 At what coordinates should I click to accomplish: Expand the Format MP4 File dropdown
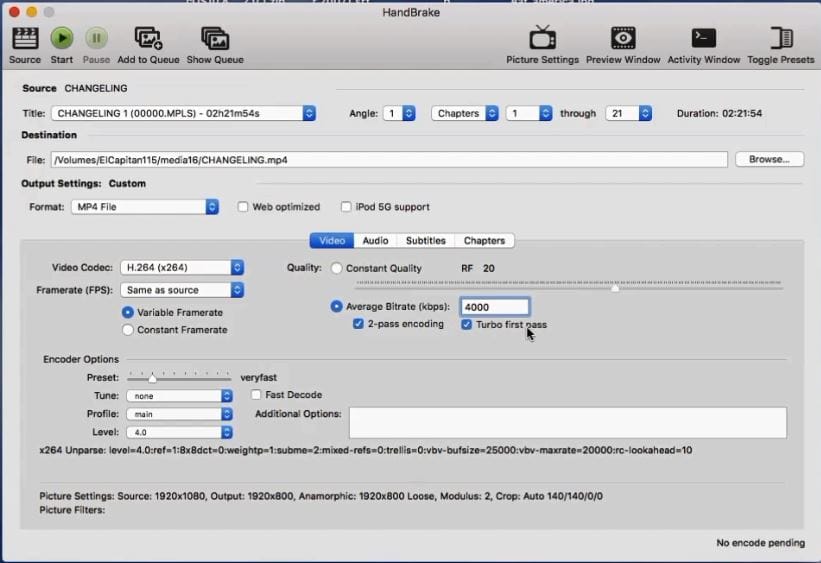144,207
